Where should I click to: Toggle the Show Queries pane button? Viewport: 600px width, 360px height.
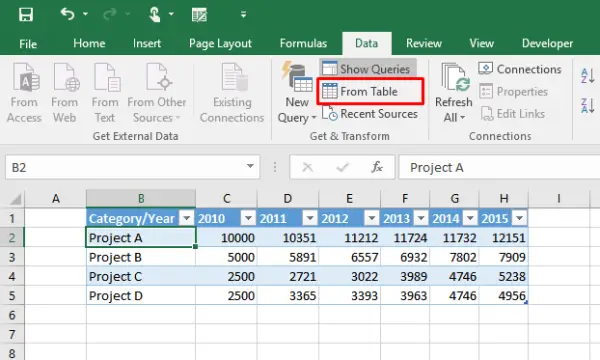(368, 69)
